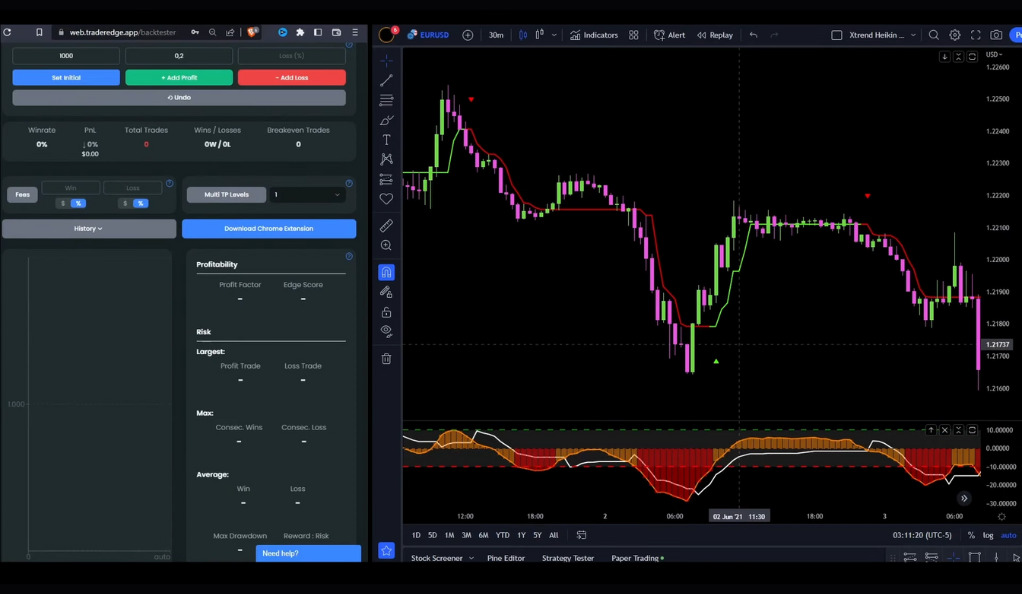Image resolution: width=1022 pixels, height=594 pixels.
Task: Switch chart to fullscreen mode
Action: [976, 35]
